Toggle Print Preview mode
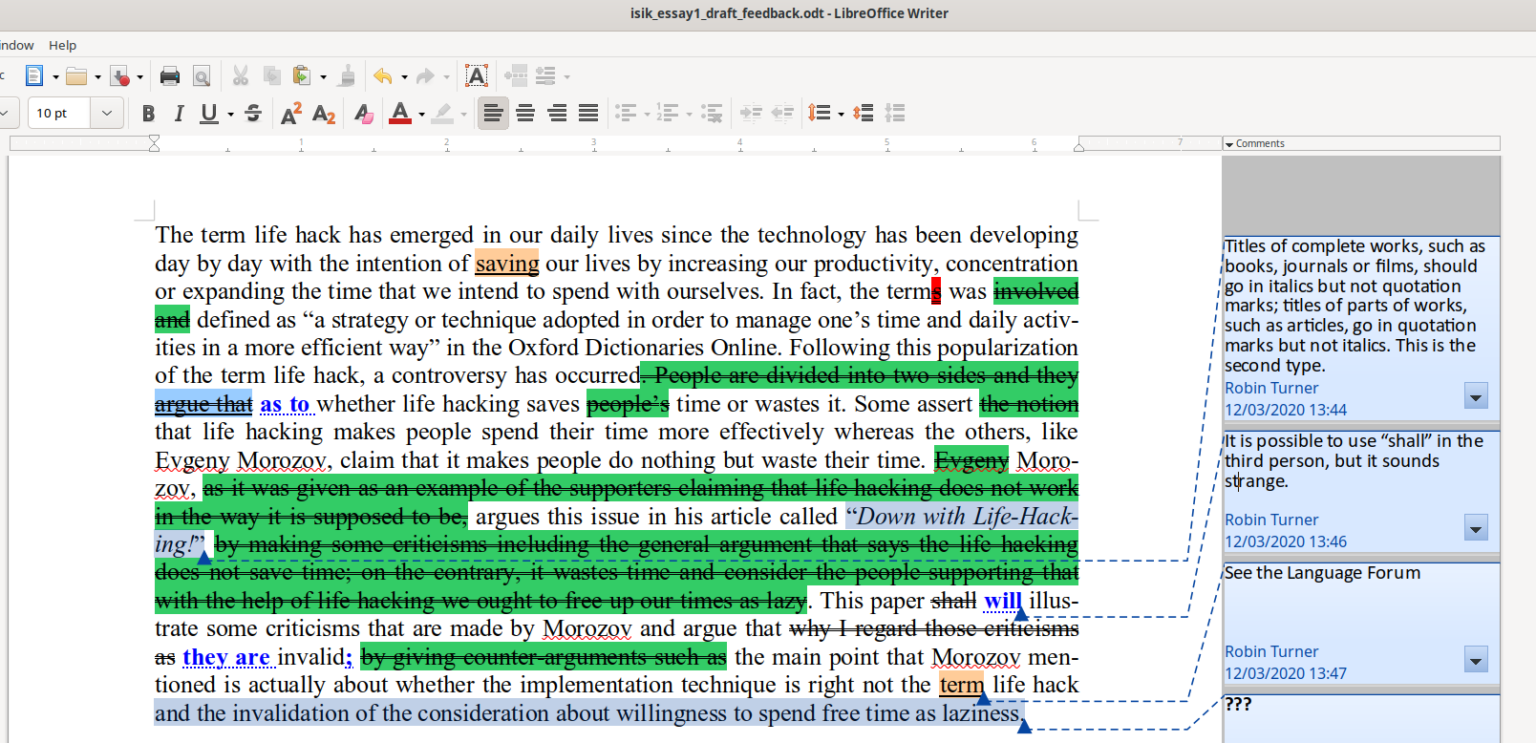 coord(201,76)
